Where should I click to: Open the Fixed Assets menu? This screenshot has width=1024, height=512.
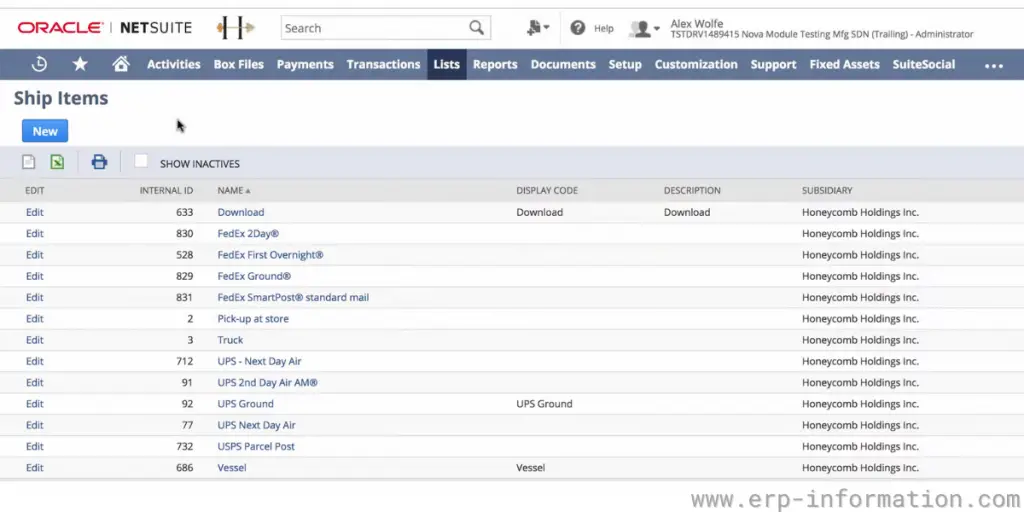844,65
